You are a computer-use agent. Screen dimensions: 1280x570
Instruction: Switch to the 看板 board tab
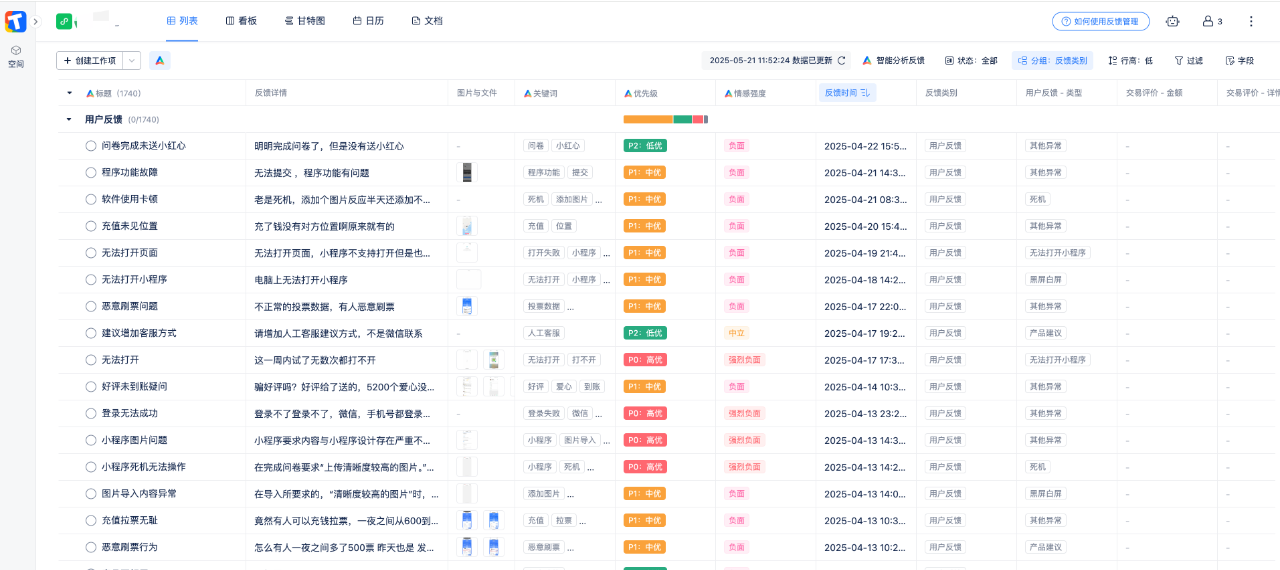(241, 21)
